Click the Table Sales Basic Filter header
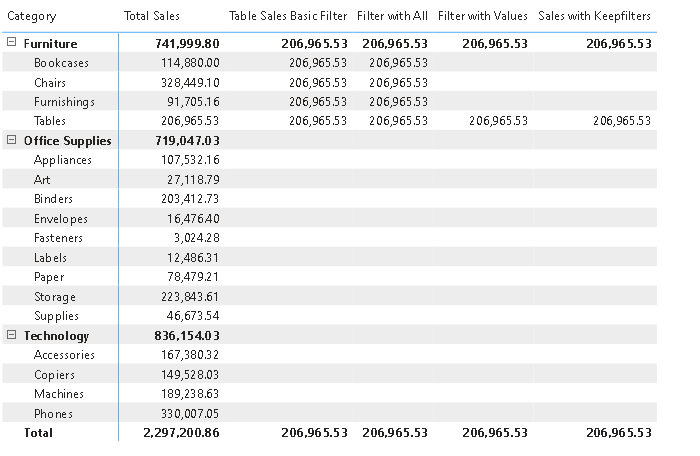The width and height of the screenshot is (700, 456). pos(288,16)
